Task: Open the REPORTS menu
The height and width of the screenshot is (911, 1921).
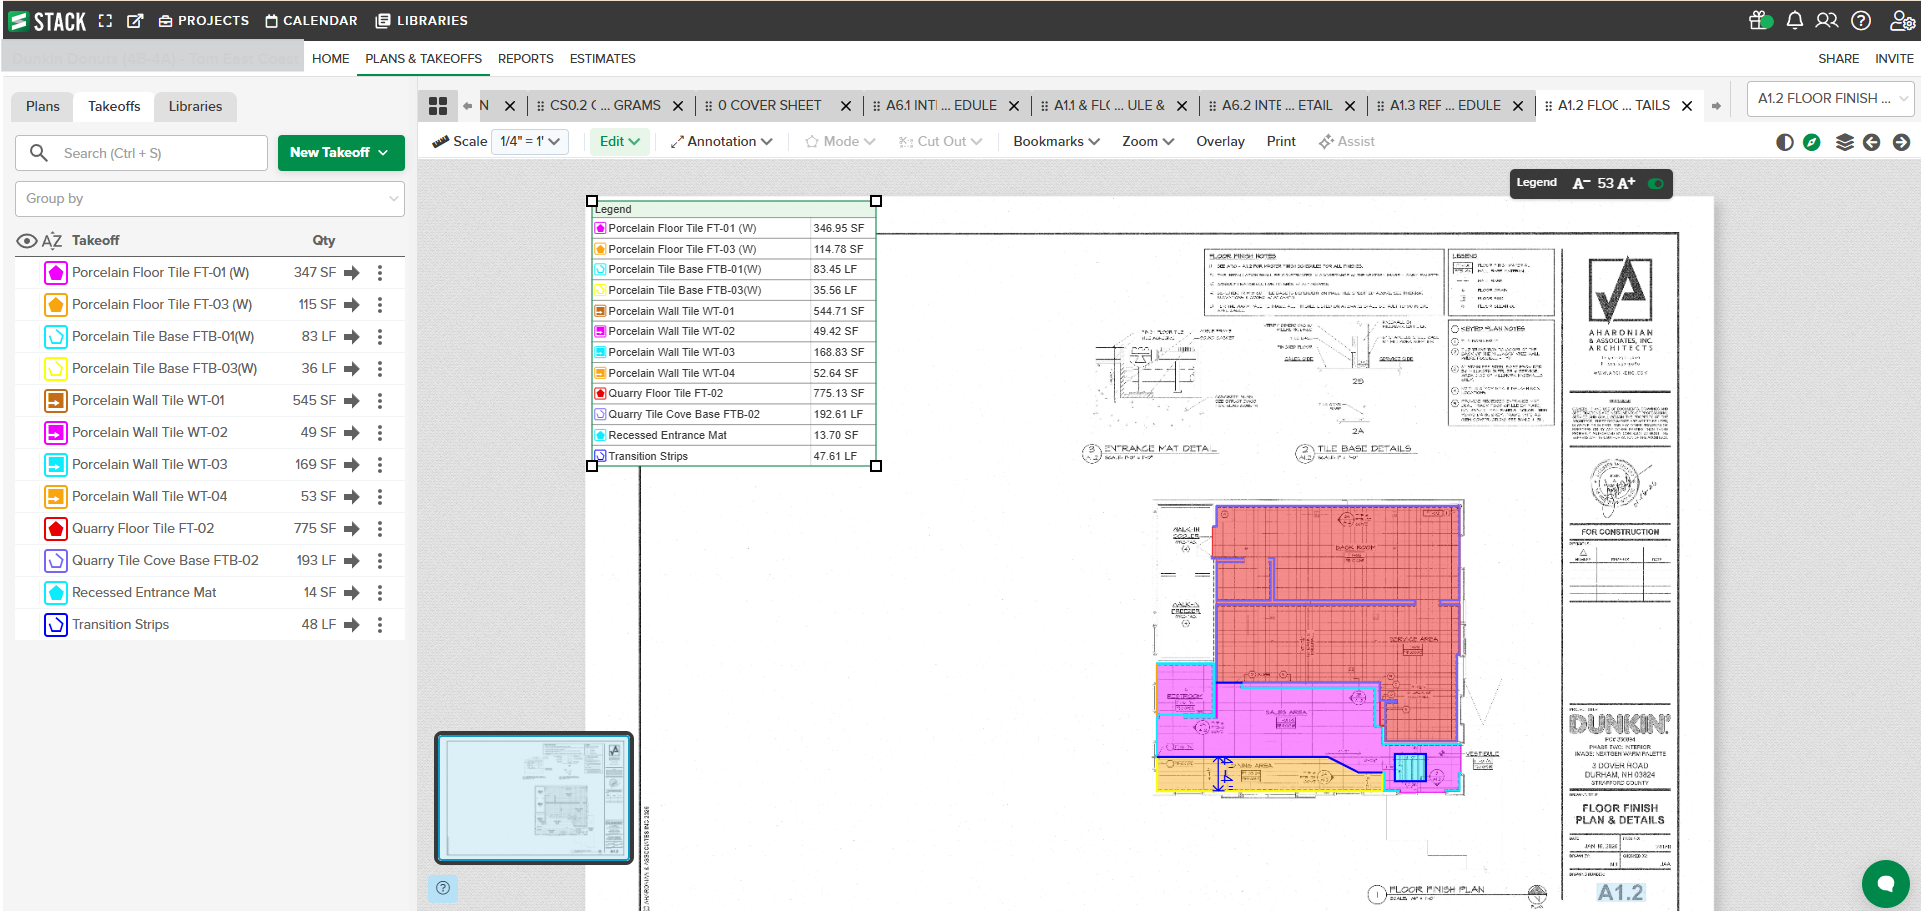Action: [525, 59]
